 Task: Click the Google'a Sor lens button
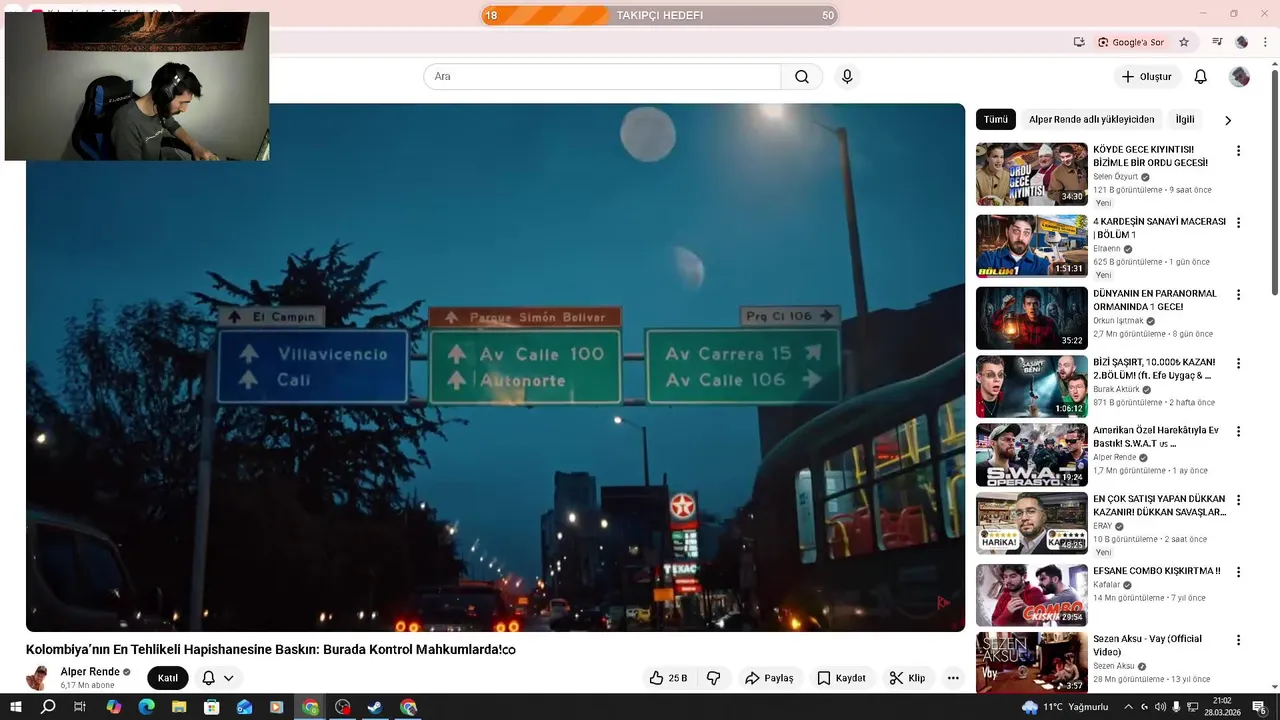[x=1130, y=42]
